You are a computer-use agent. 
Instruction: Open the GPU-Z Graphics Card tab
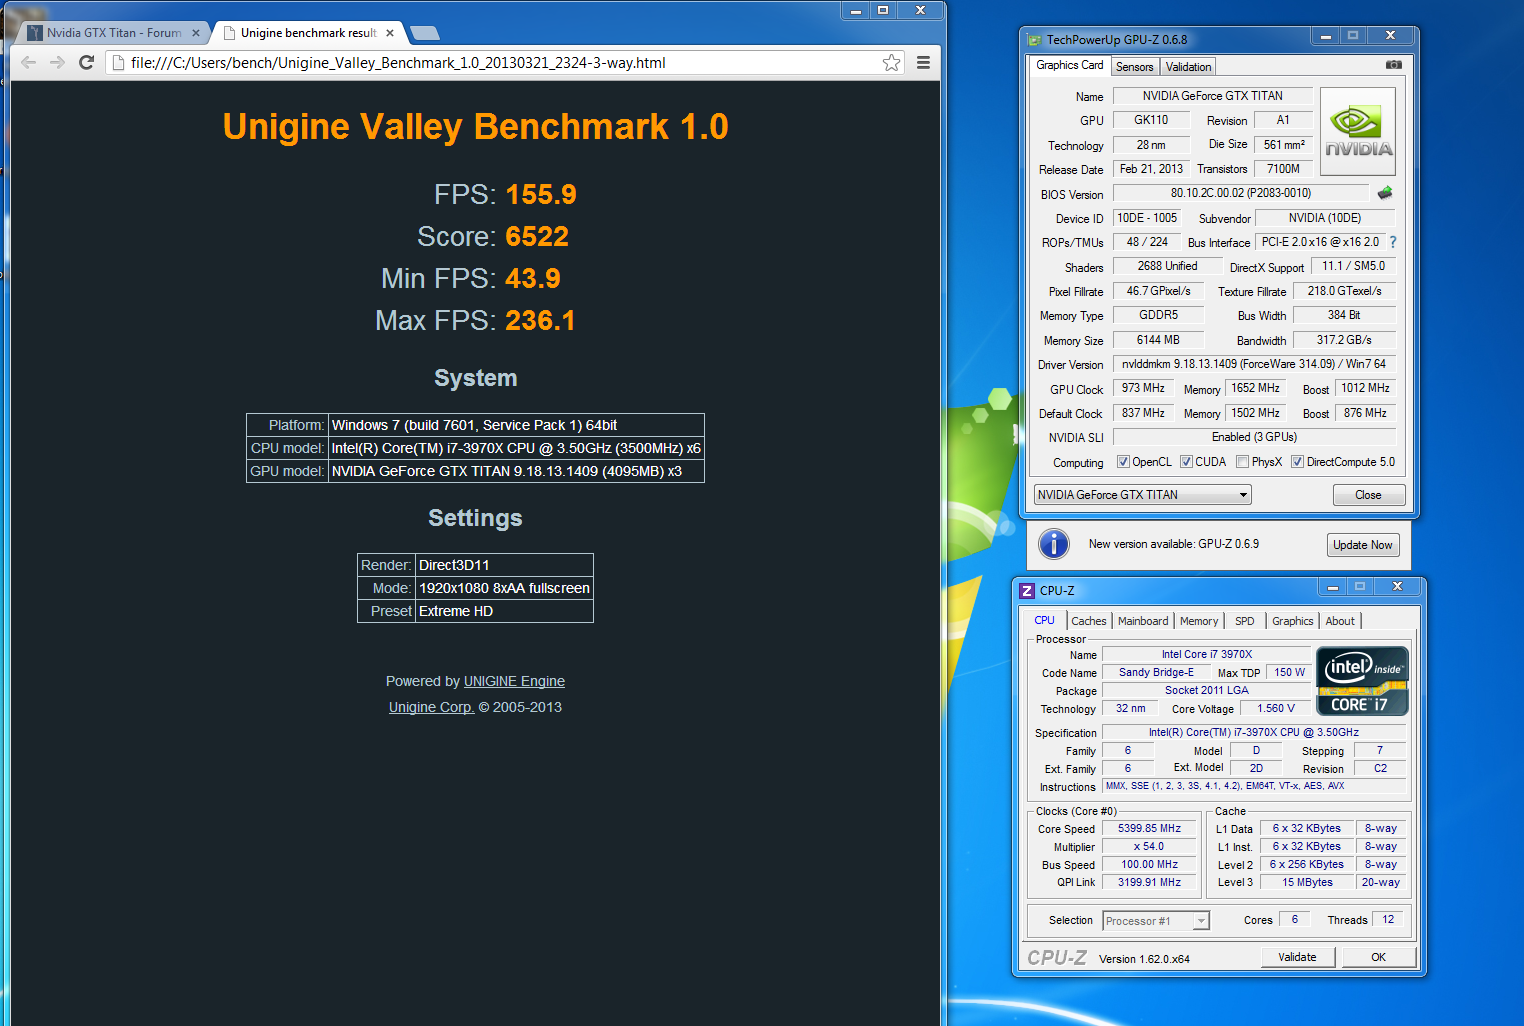1069,65
